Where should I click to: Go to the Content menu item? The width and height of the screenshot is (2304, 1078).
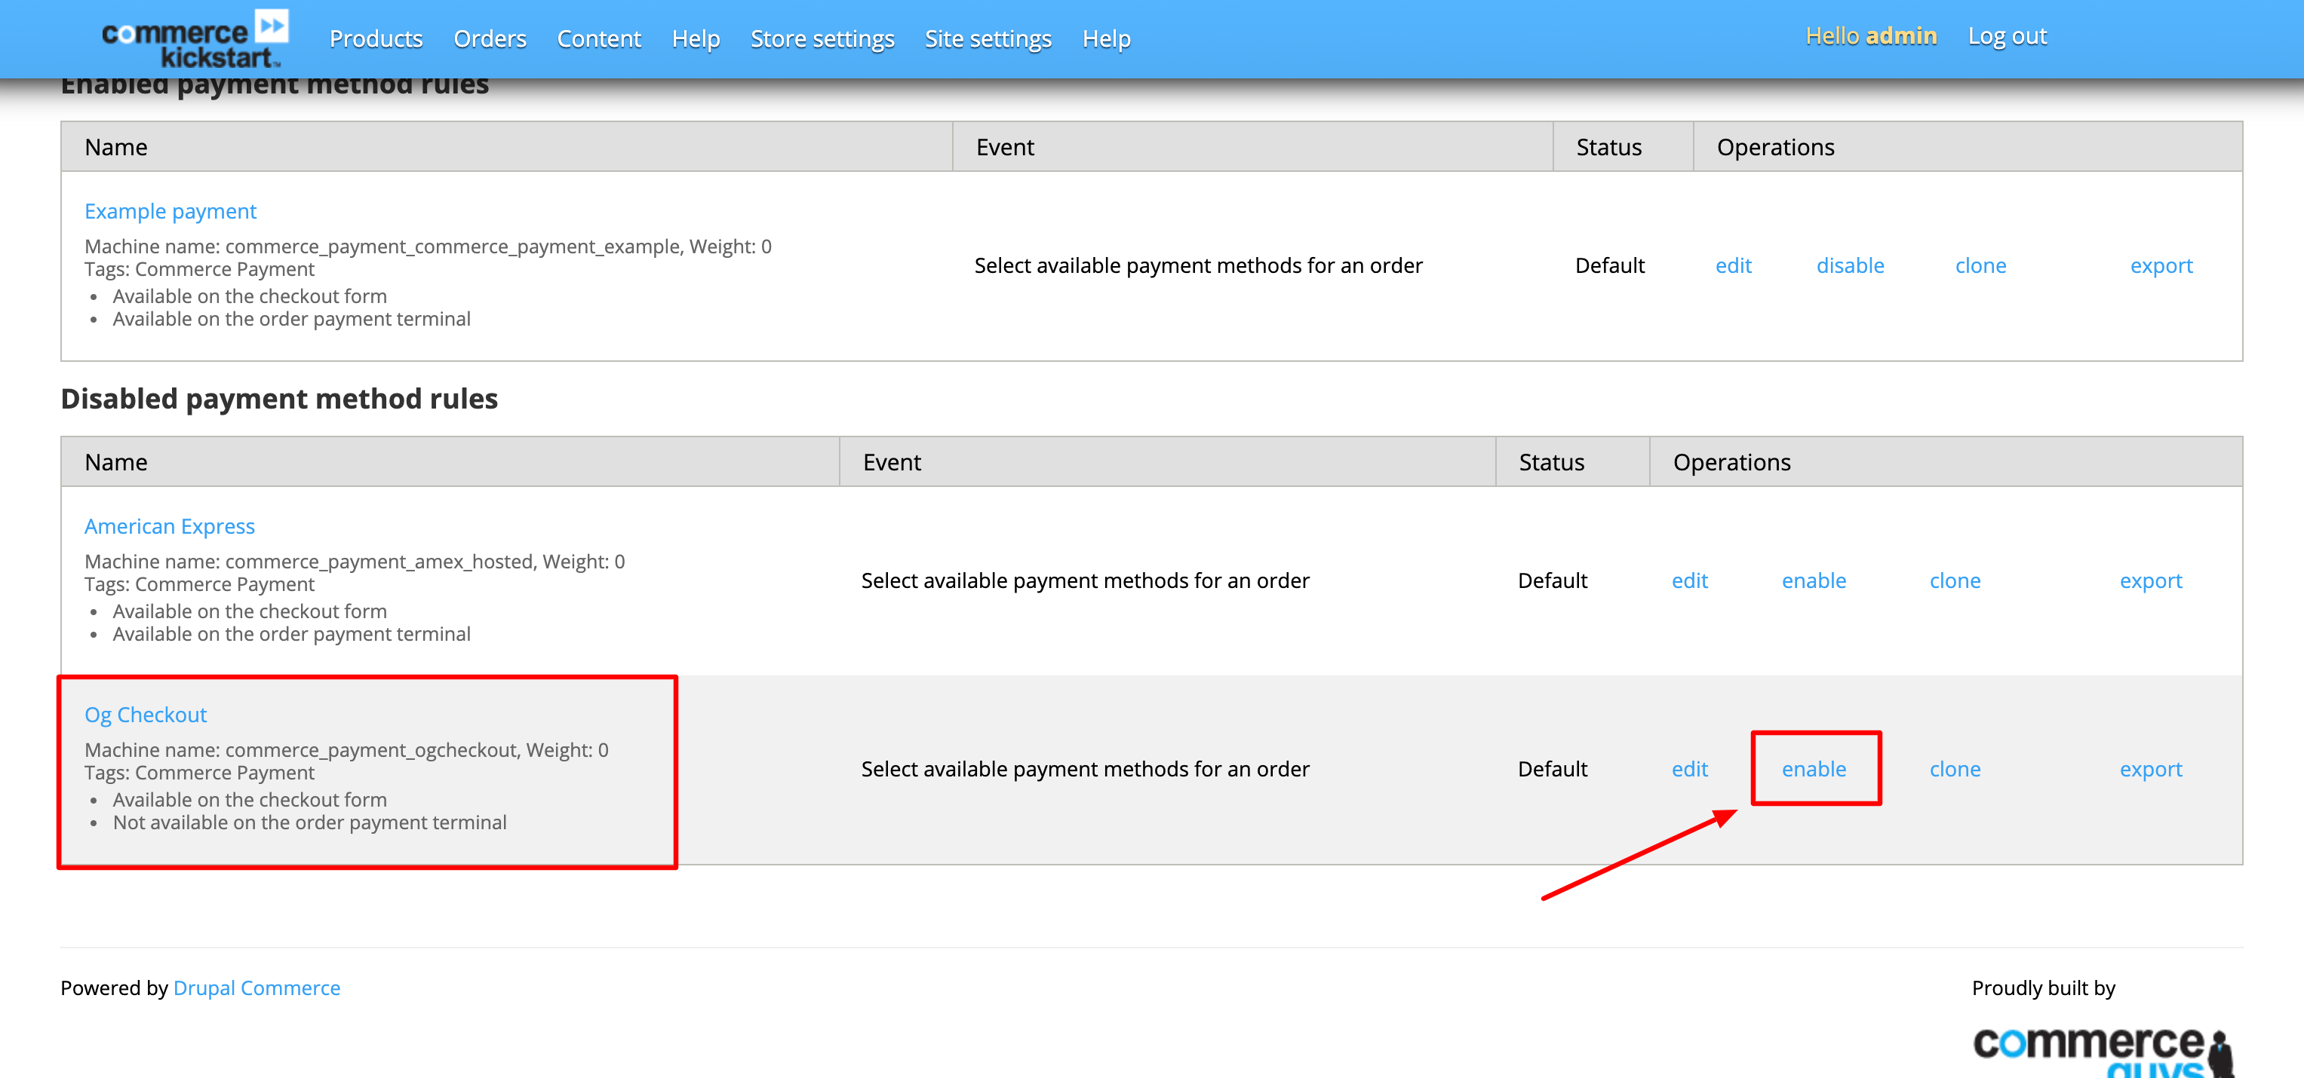click(598, 39)
